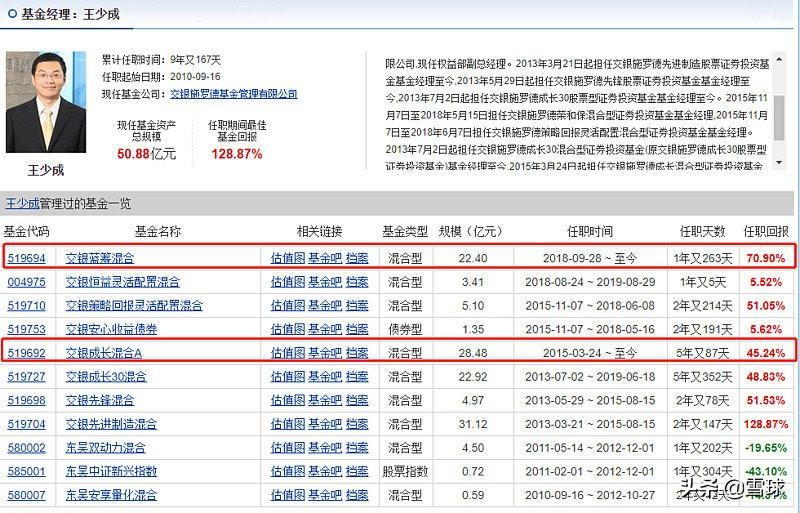Viewport: 800px width, 513px height.
Task: Click the manager photo of 王少成
Action: [46, 102]
